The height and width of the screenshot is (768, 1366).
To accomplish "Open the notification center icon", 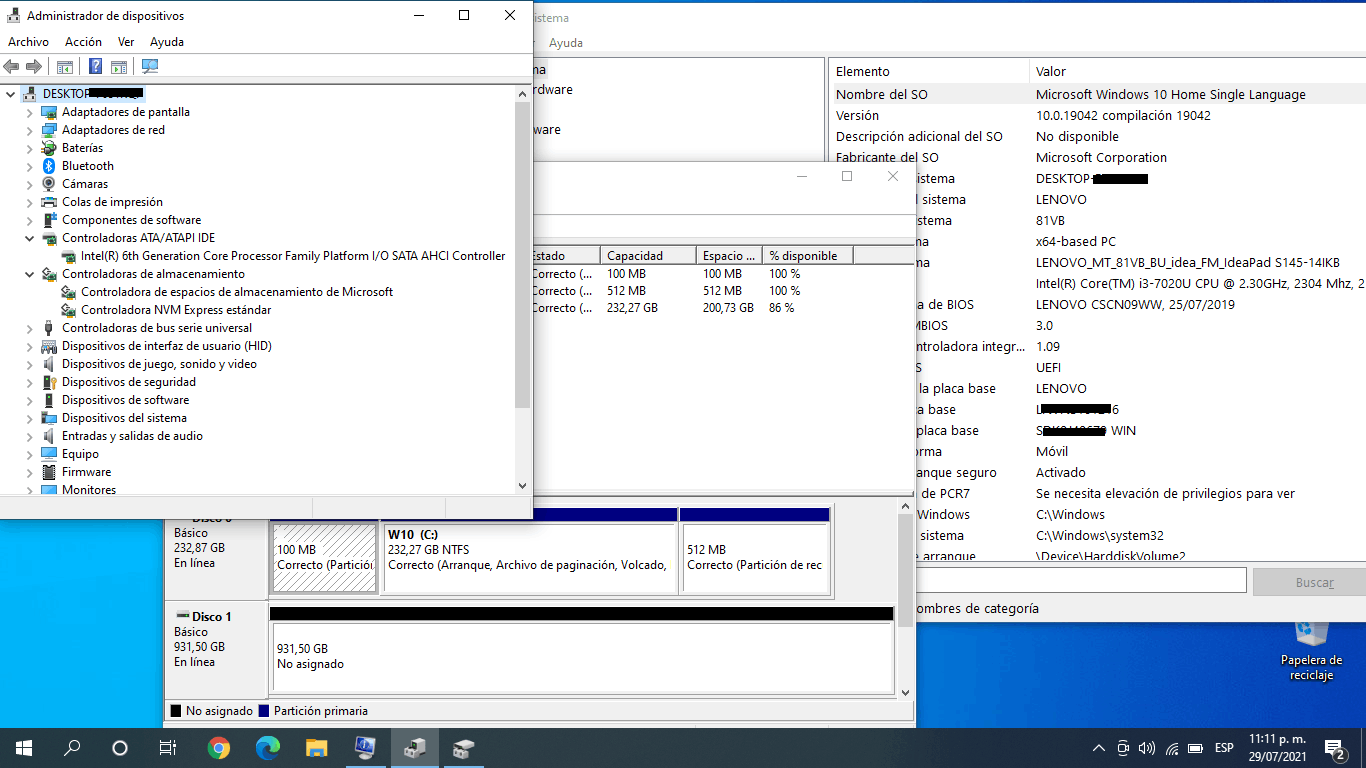I will [x=1334, y=747].
